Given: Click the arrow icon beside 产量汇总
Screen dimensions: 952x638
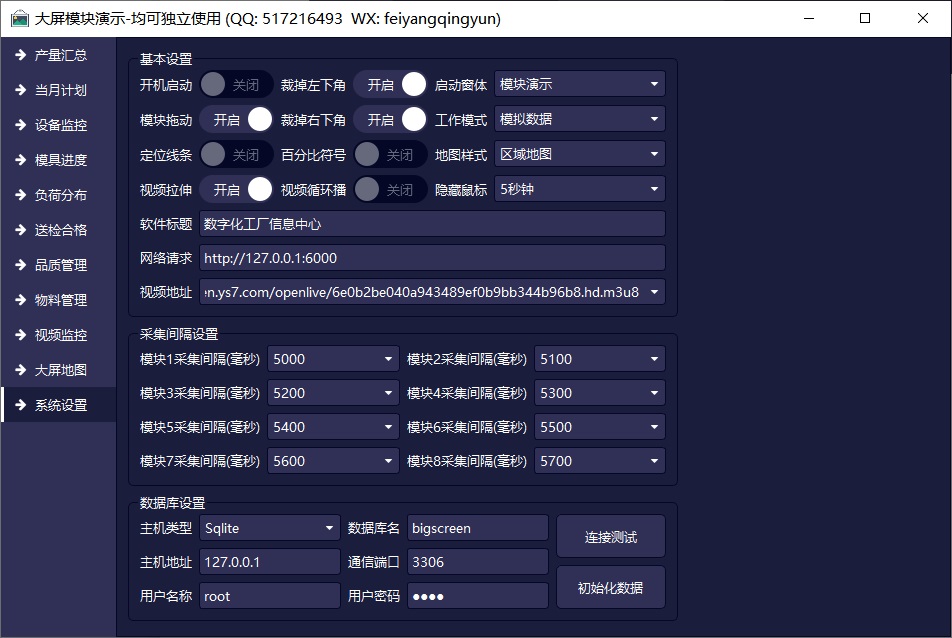Looking at the screenshot, I should pos(19,55).
